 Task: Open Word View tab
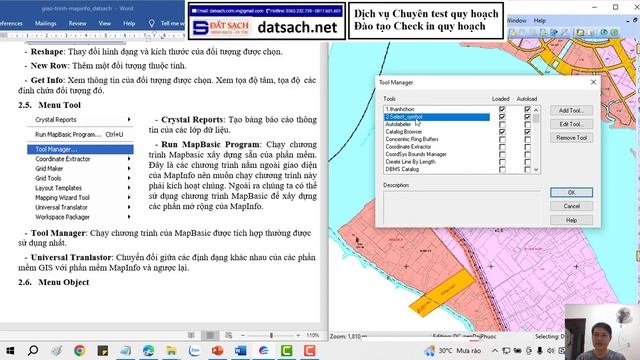pos(104,23)
